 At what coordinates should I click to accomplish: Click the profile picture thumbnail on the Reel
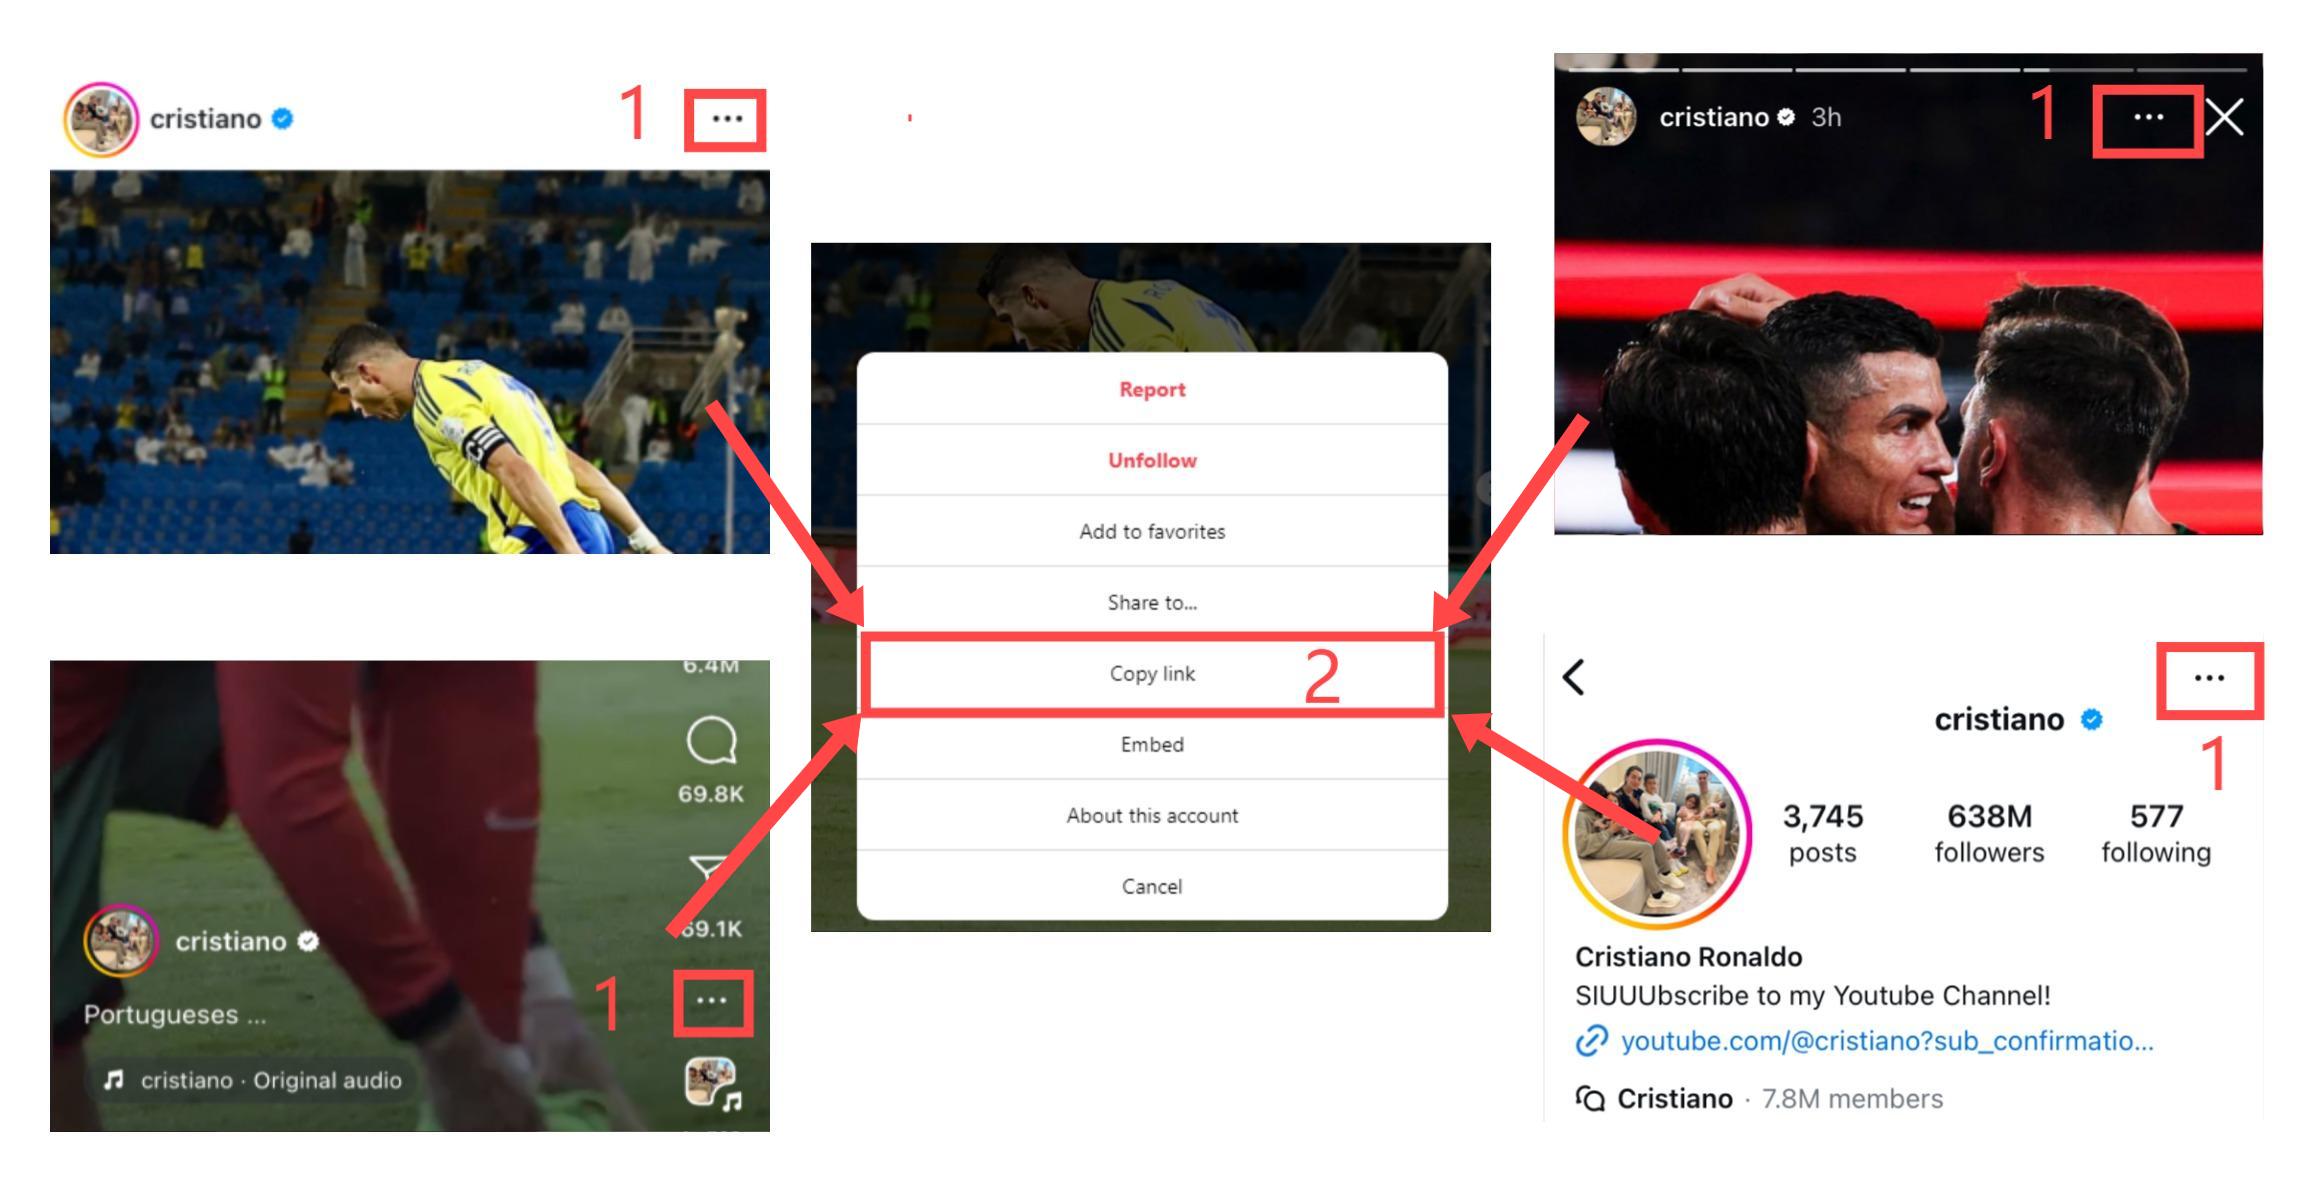122,938
